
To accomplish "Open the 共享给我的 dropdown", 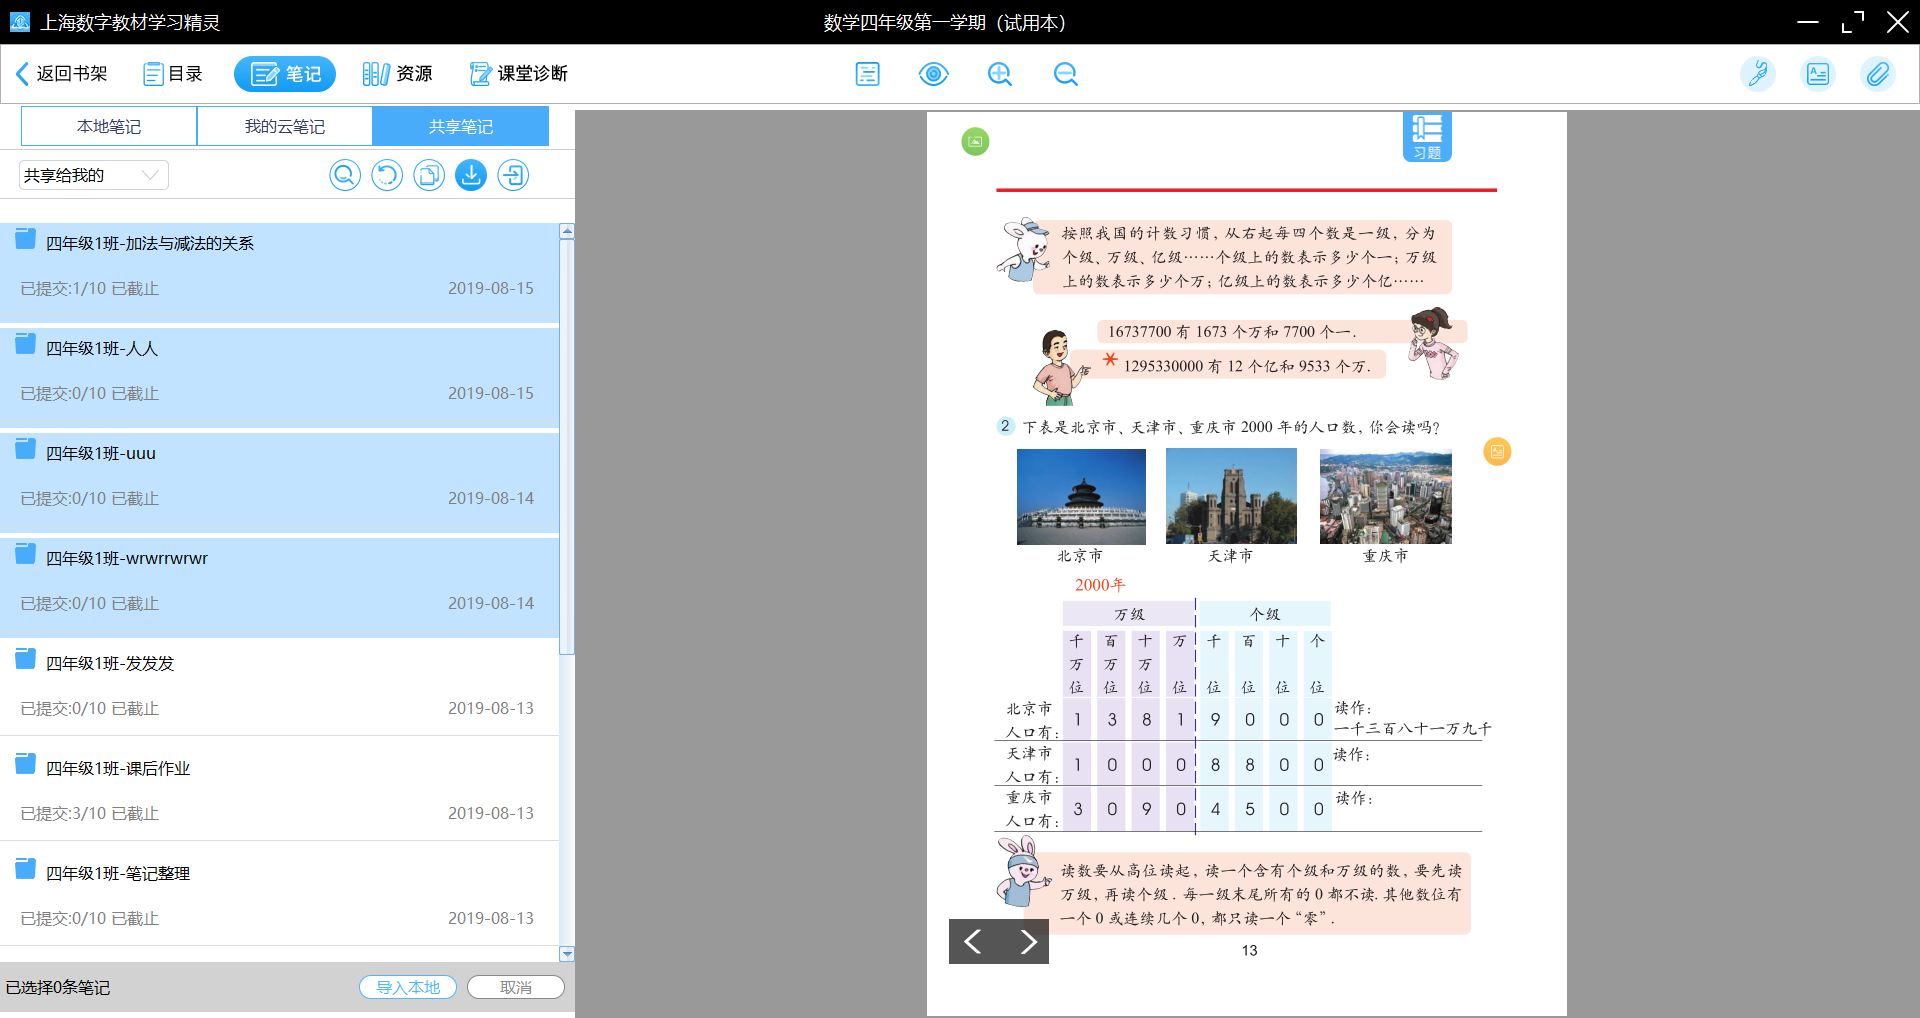I will (x=93, y=175).
